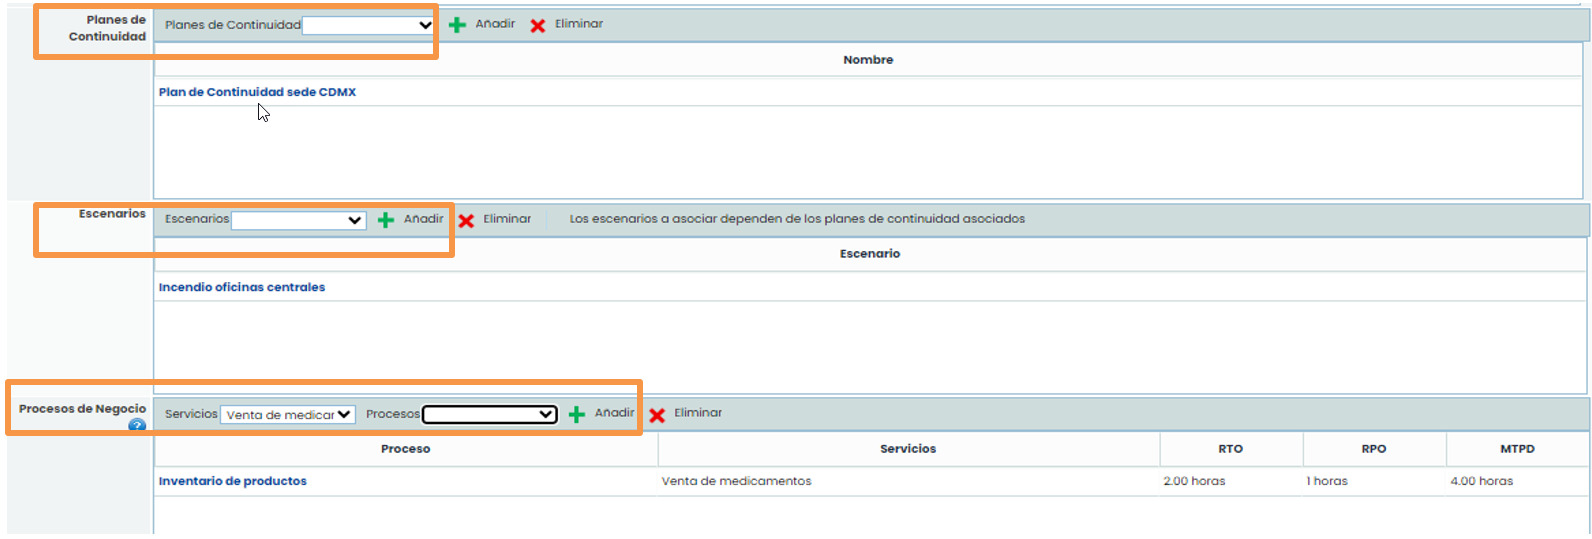Open the Procesos de Negocio help icon
This screenshot has height=539, width=1592.
pos(137,425)
